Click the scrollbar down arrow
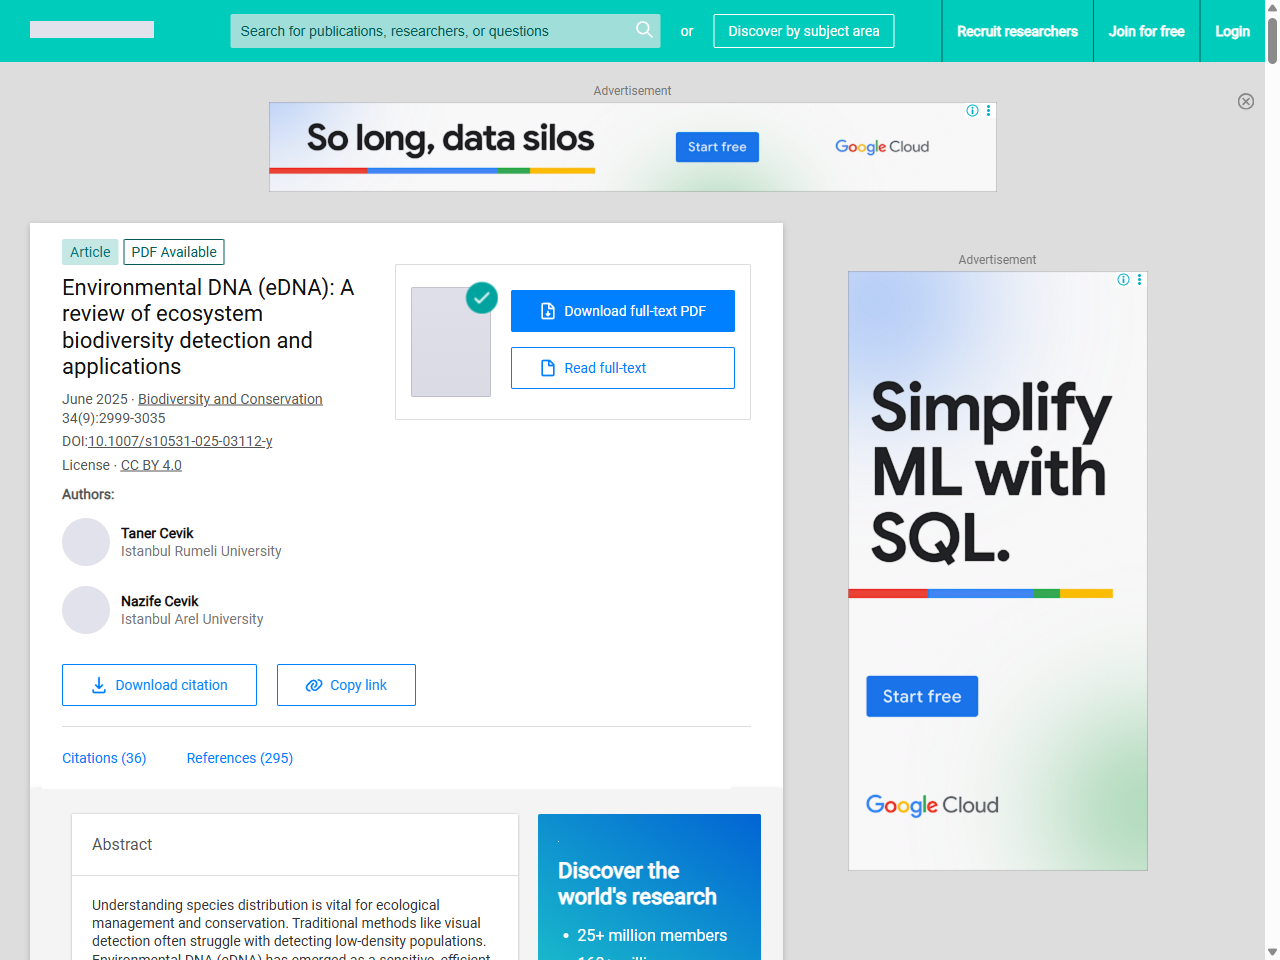 pyautogui.click(x=1272, y=952)
